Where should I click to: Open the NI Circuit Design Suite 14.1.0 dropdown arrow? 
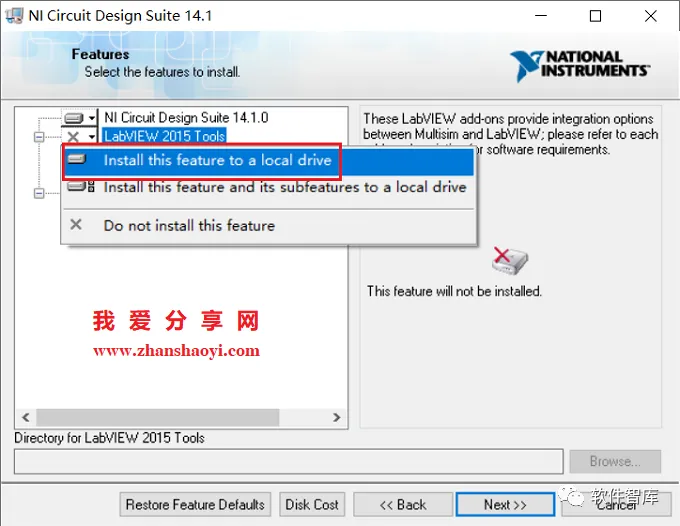click(x=92, y=118)
